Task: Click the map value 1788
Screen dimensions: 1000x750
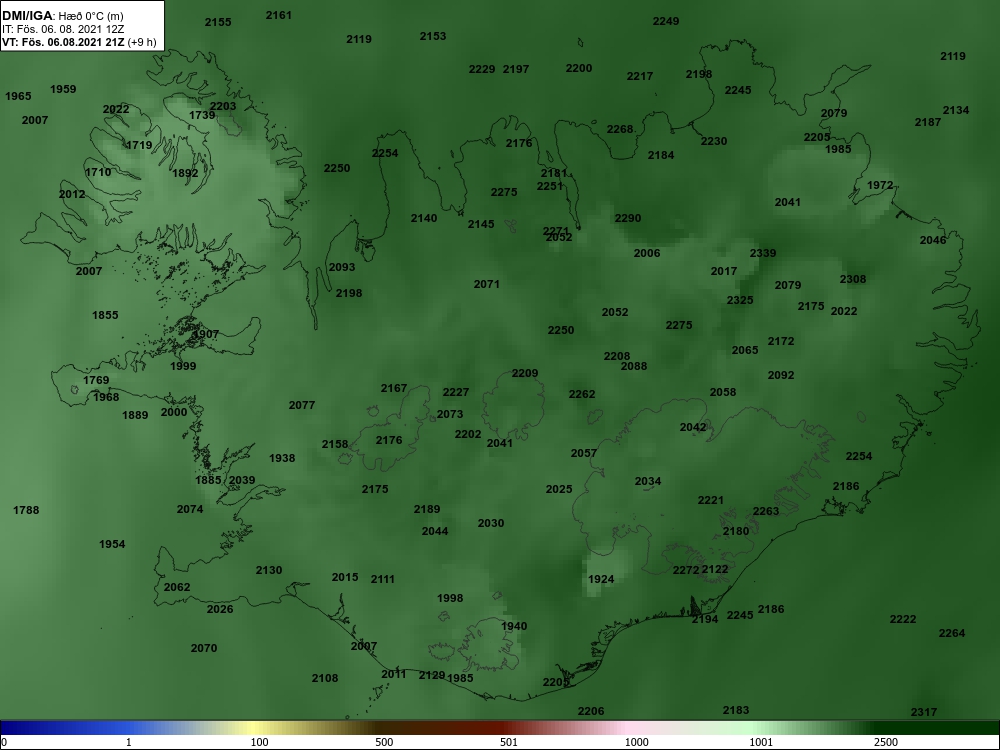Action: (26, 510)
